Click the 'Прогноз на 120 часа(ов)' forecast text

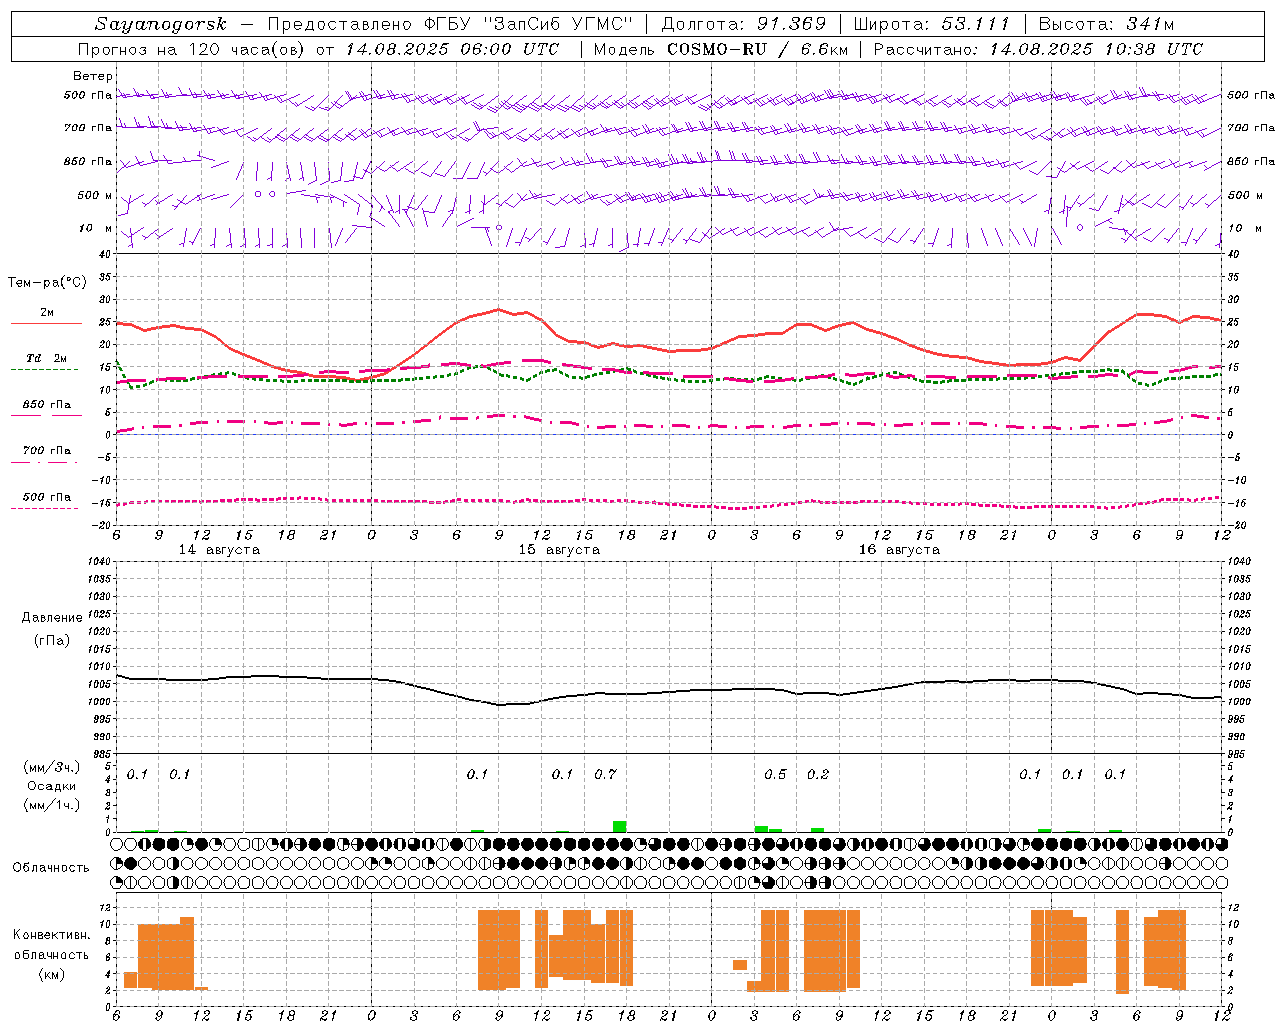click(193, 49)
